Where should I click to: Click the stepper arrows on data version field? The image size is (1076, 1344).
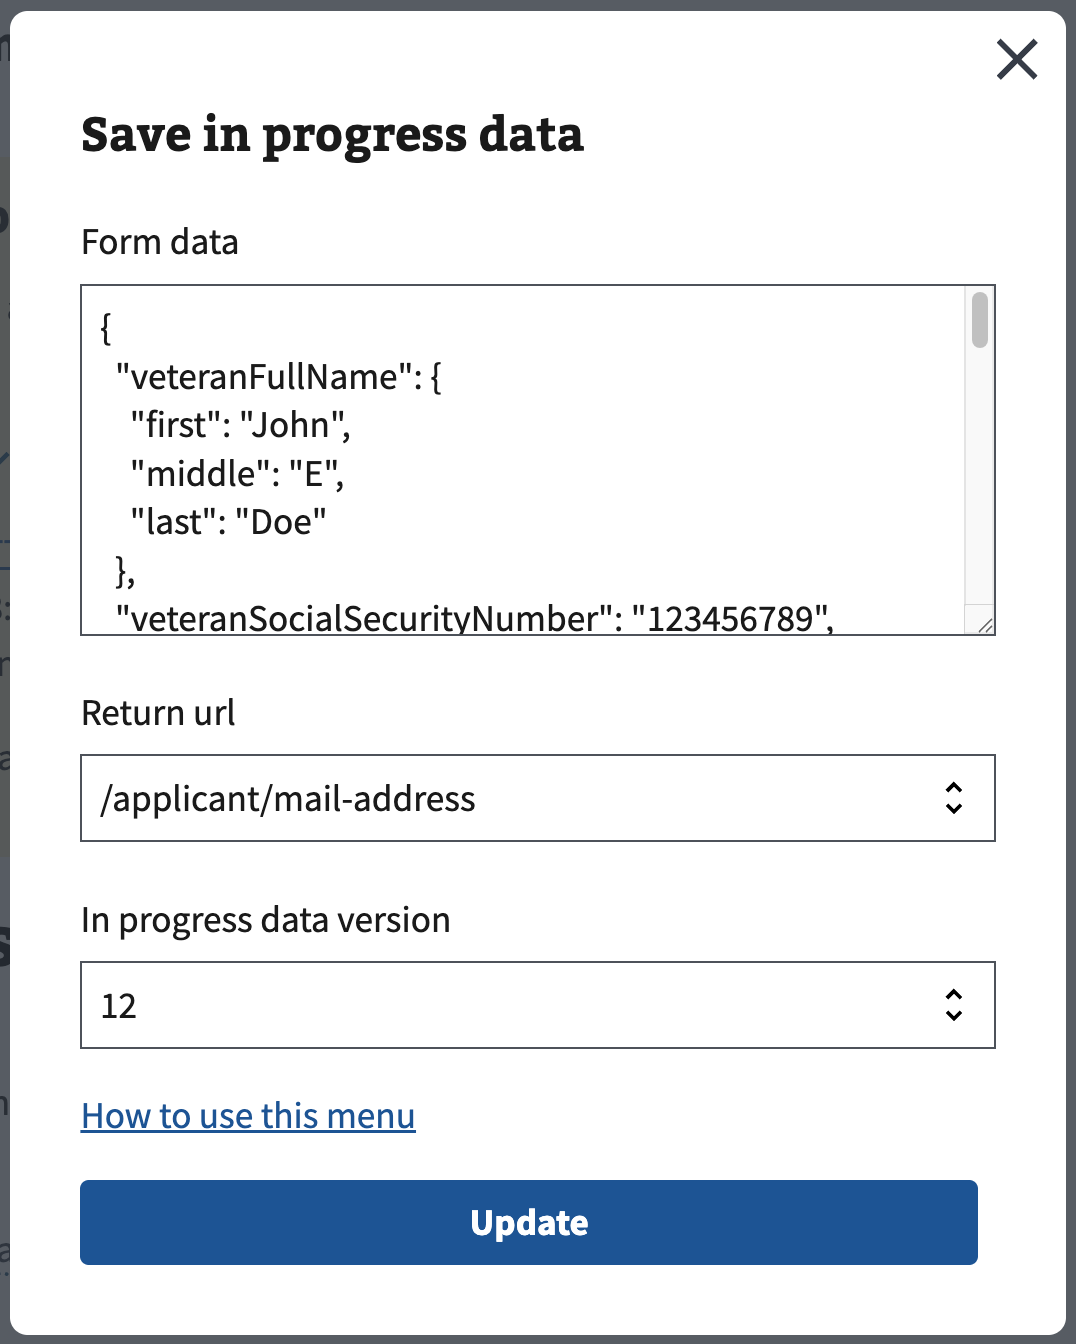pos(954,1005)
